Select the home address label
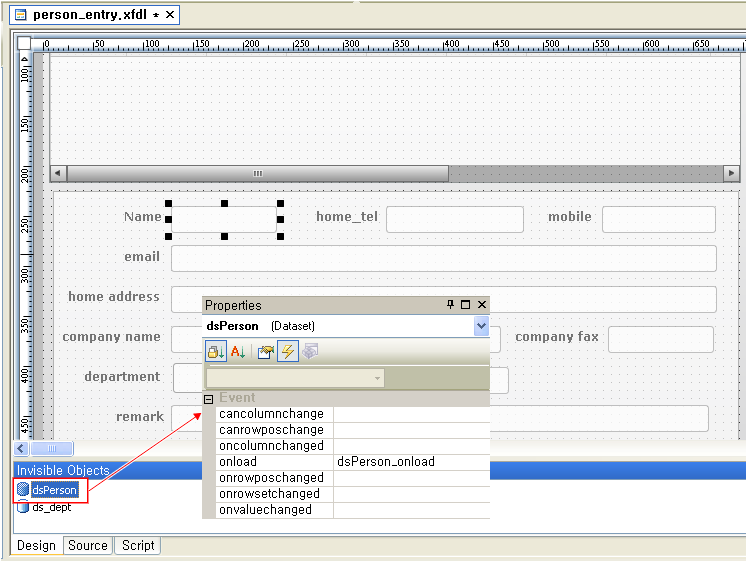747x562 pixels. (x=114, y=297)
